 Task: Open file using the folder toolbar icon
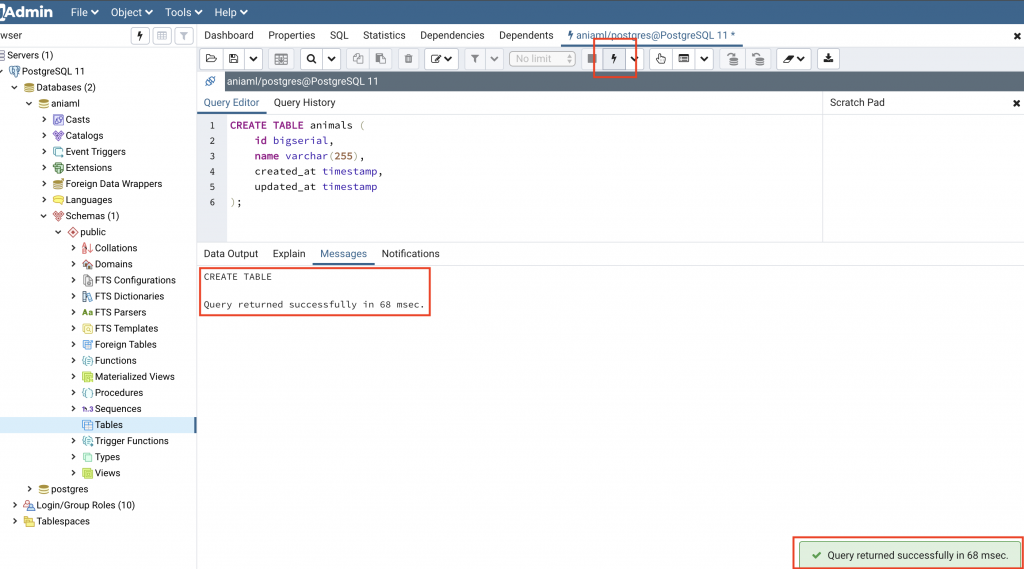tap(211, 59)
